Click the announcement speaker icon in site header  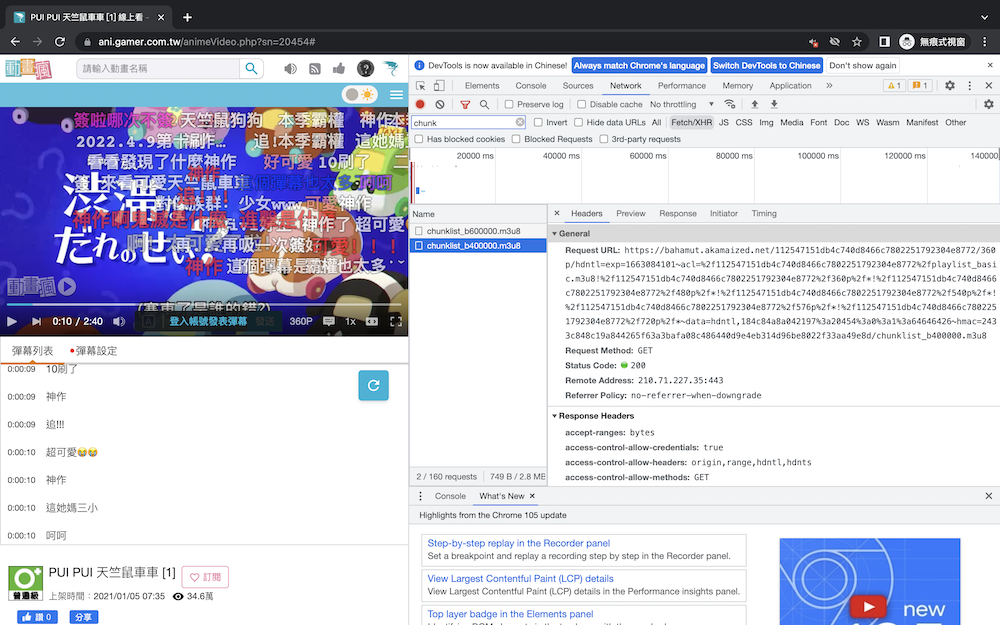(290, 68)
